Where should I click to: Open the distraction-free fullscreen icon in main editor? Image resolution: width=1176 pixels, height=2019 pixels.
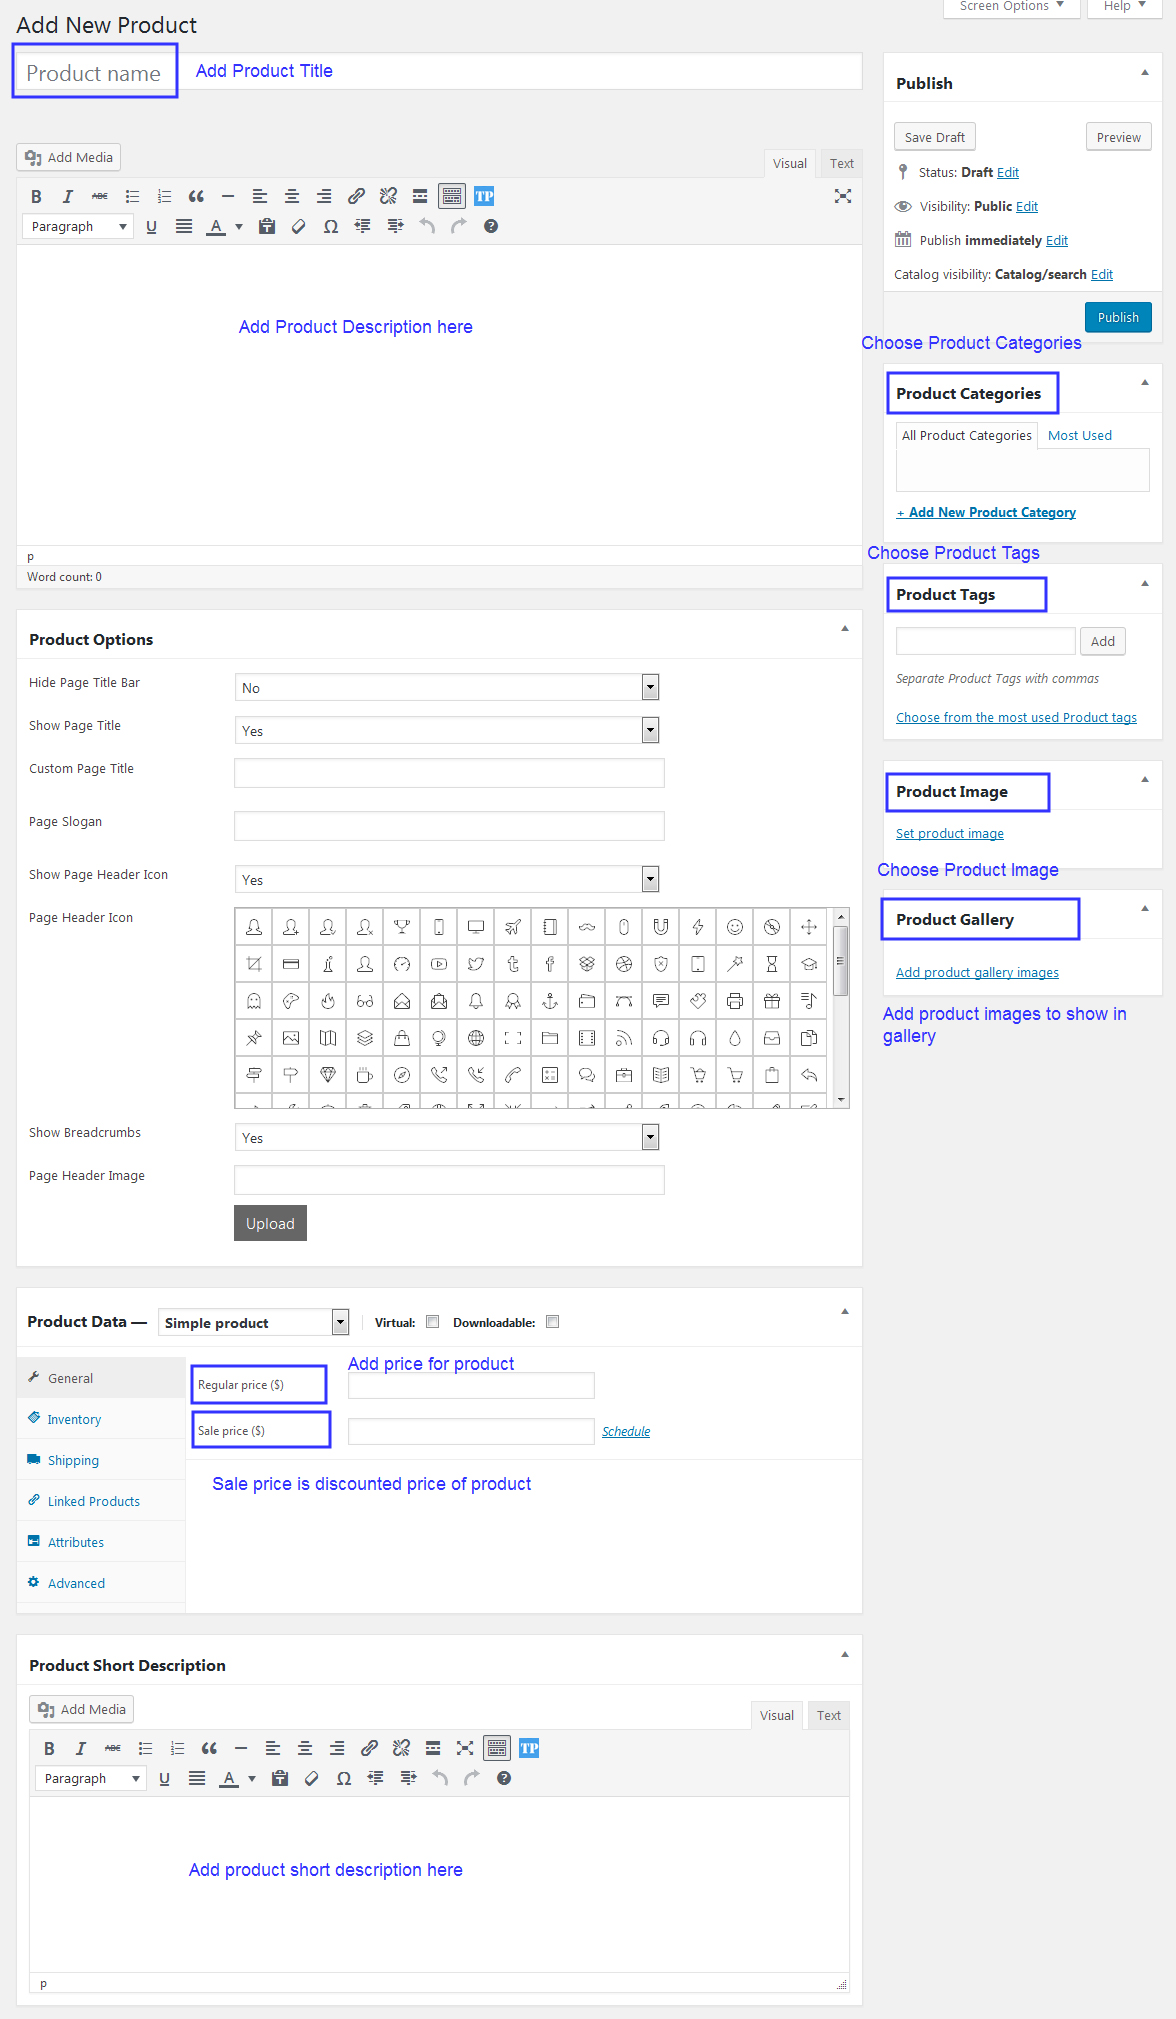click(x=843, y=197)
